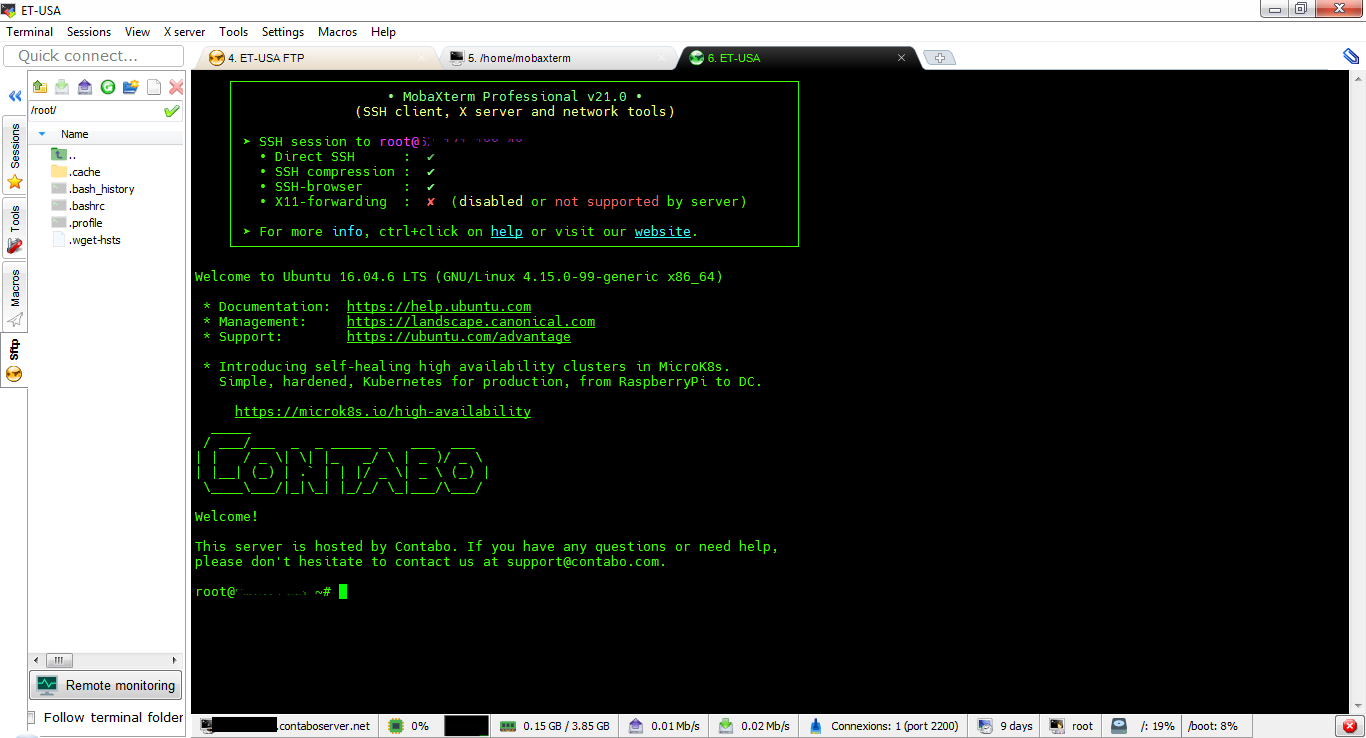Screen dimensions: 1366x738
Task: Click the paperclip icon at top right
Action: point(1350,57)
